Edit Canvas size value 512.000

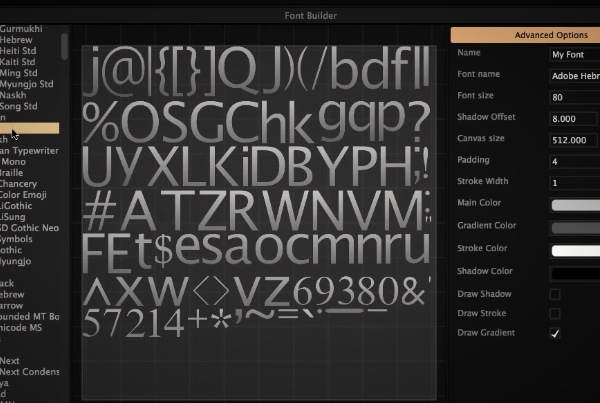coord(573,140)
